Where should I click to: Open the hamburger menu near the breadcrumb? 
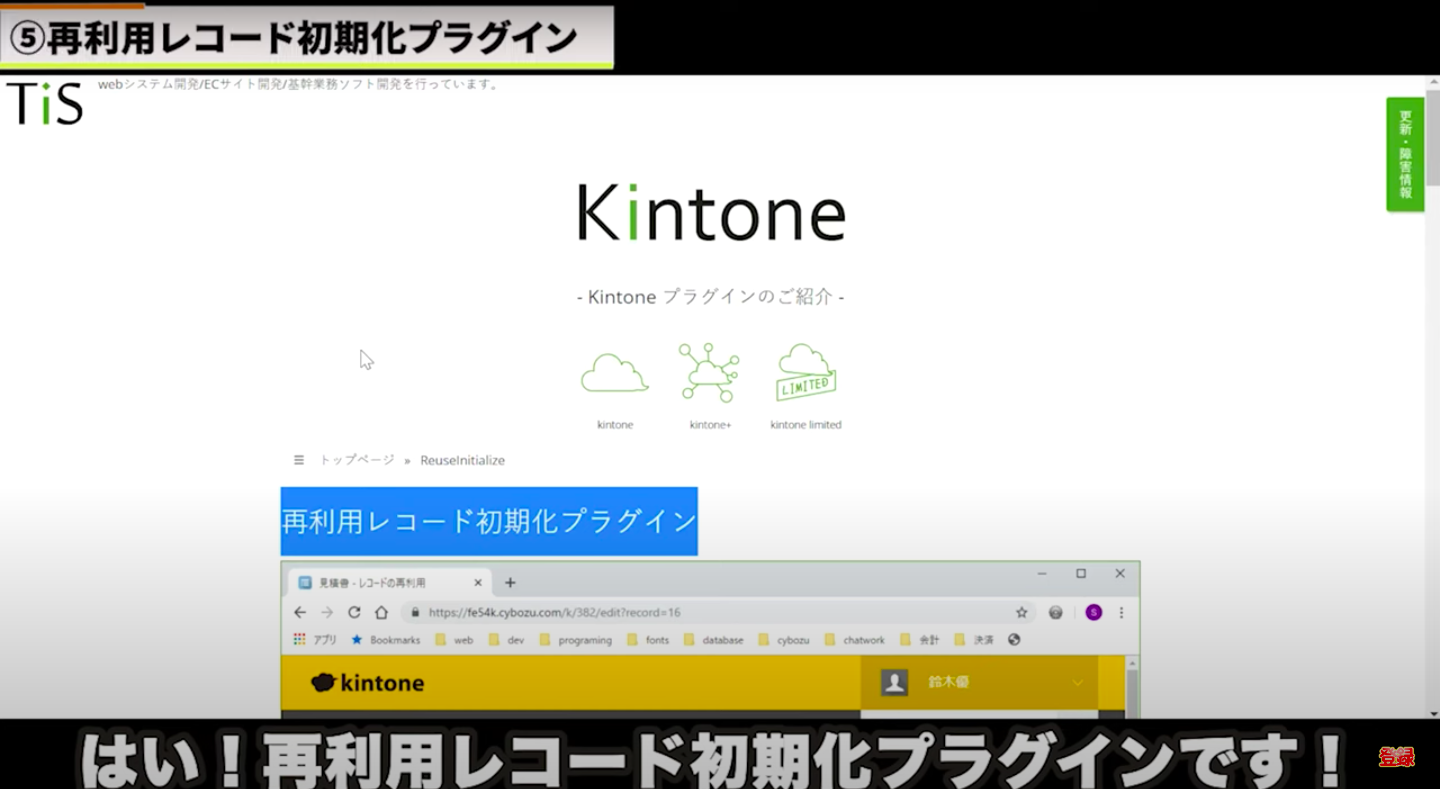click(x=298, y=459)
